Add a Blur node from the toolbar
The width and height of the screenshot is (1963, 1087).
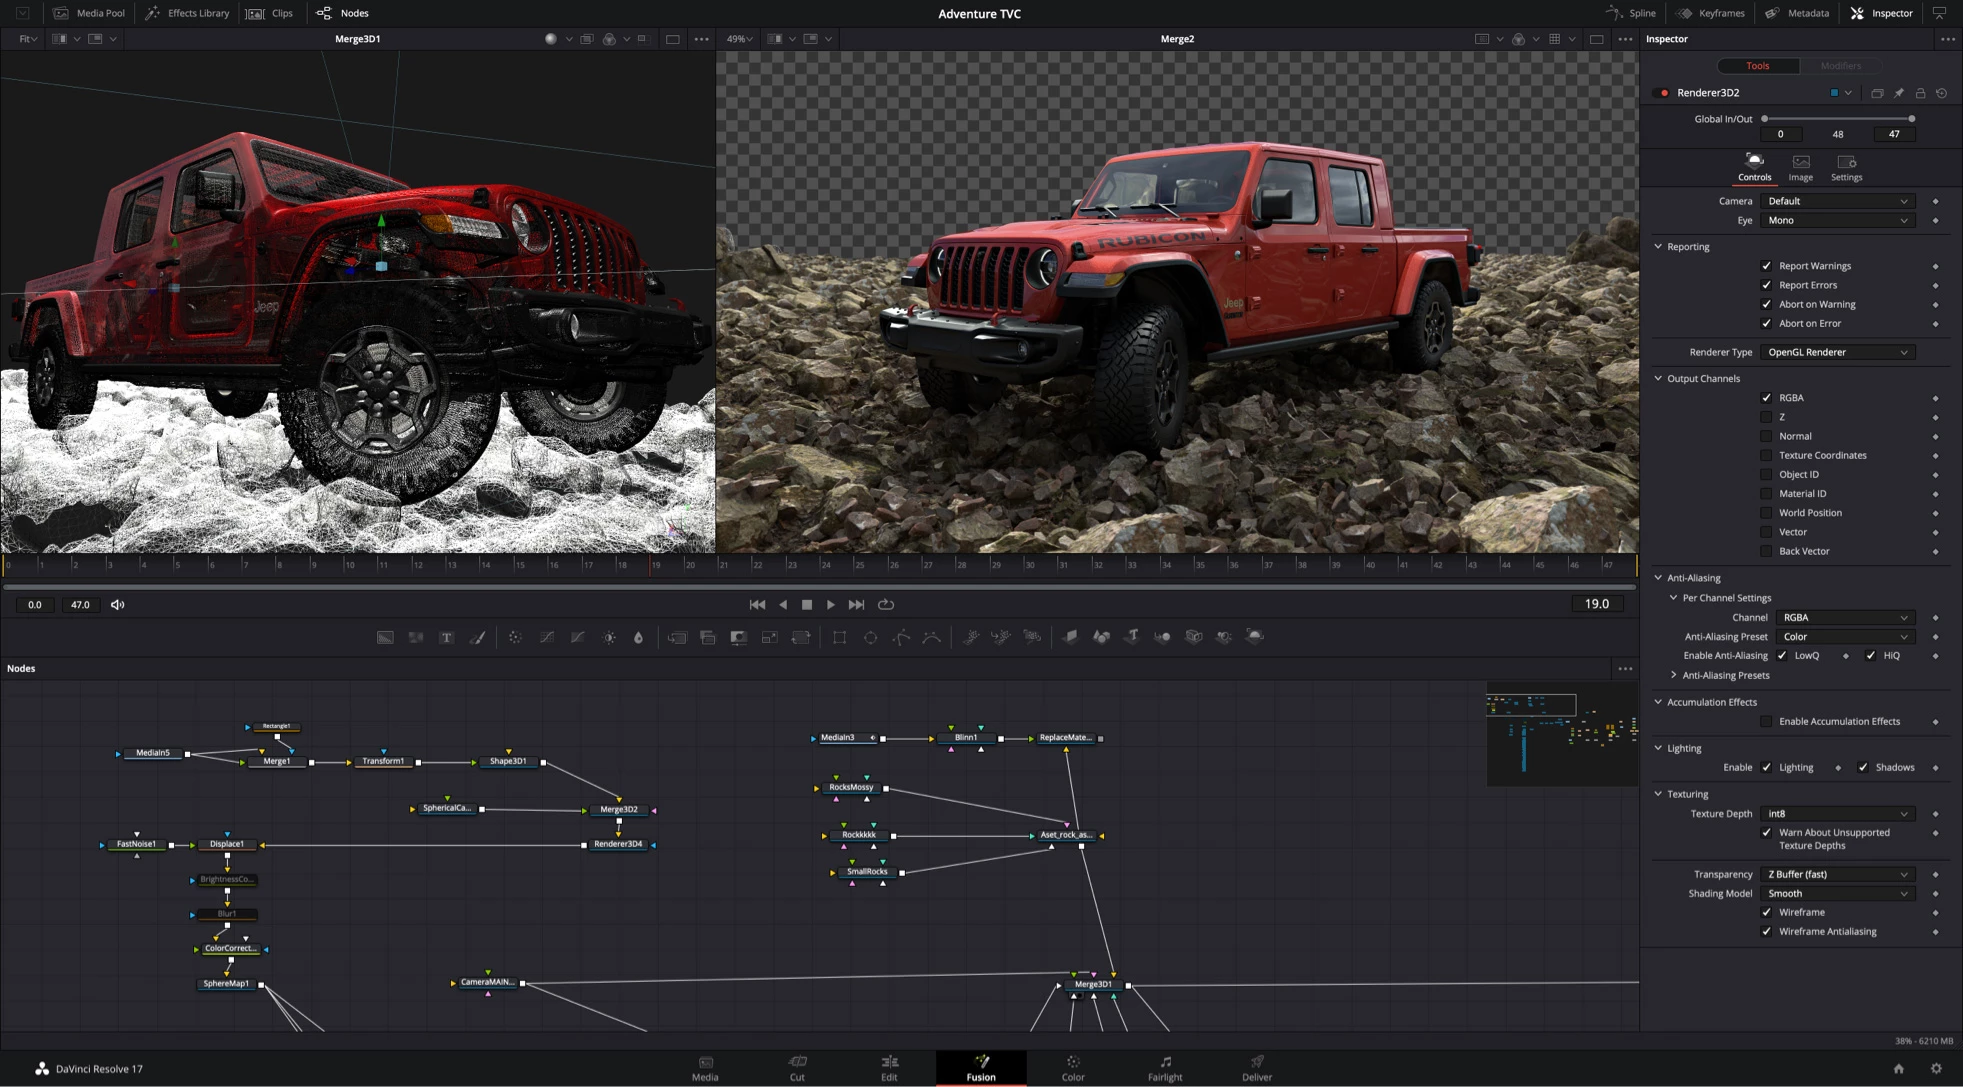pyautogui.click(x=638, y=637)
